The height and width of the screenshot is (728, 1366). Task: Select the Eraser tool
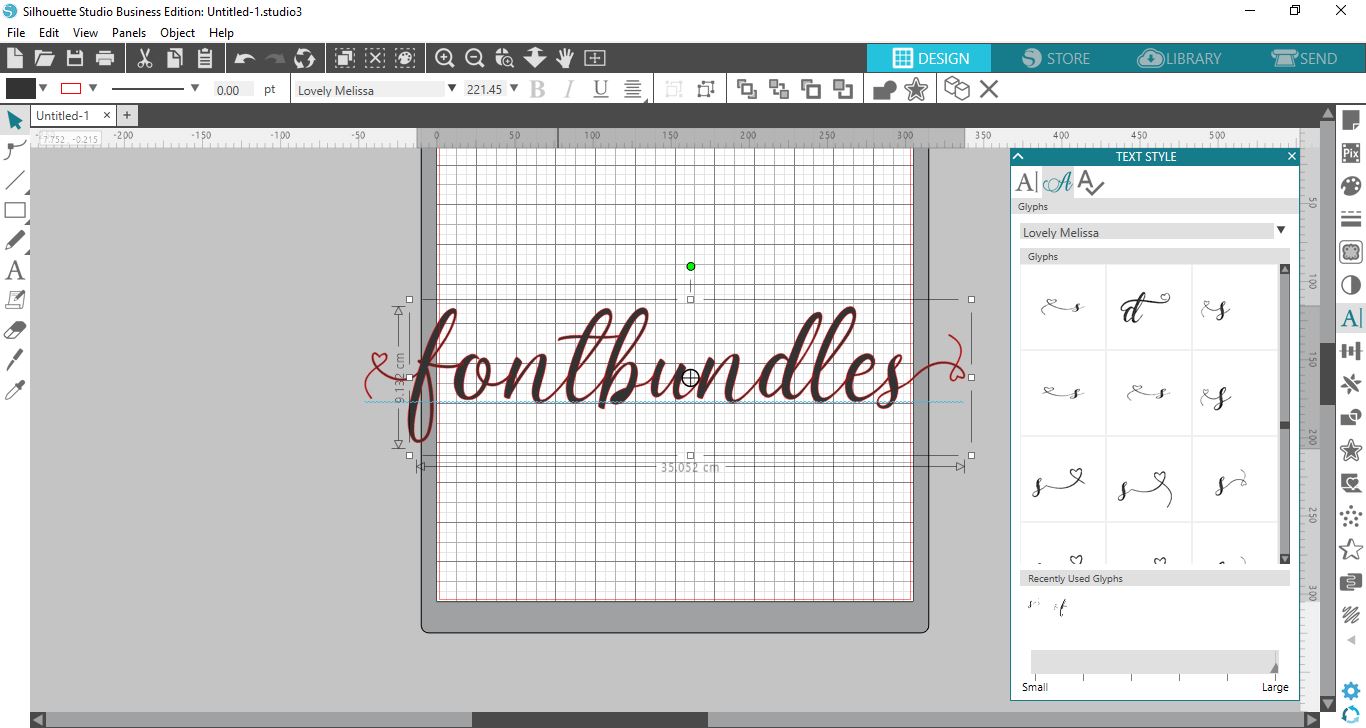[x=15, y=330]
